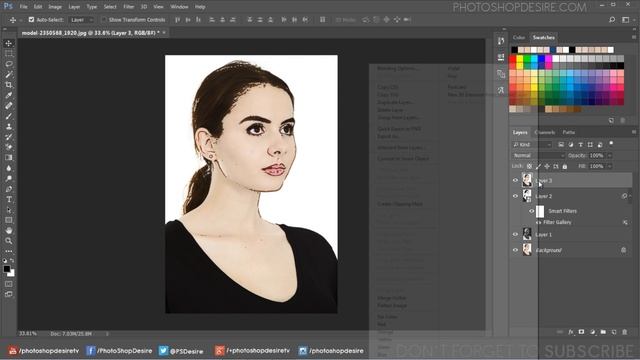Select the Zoom tool
The image size is (640, 360).
pyautogui.click(x=9, y=241)
